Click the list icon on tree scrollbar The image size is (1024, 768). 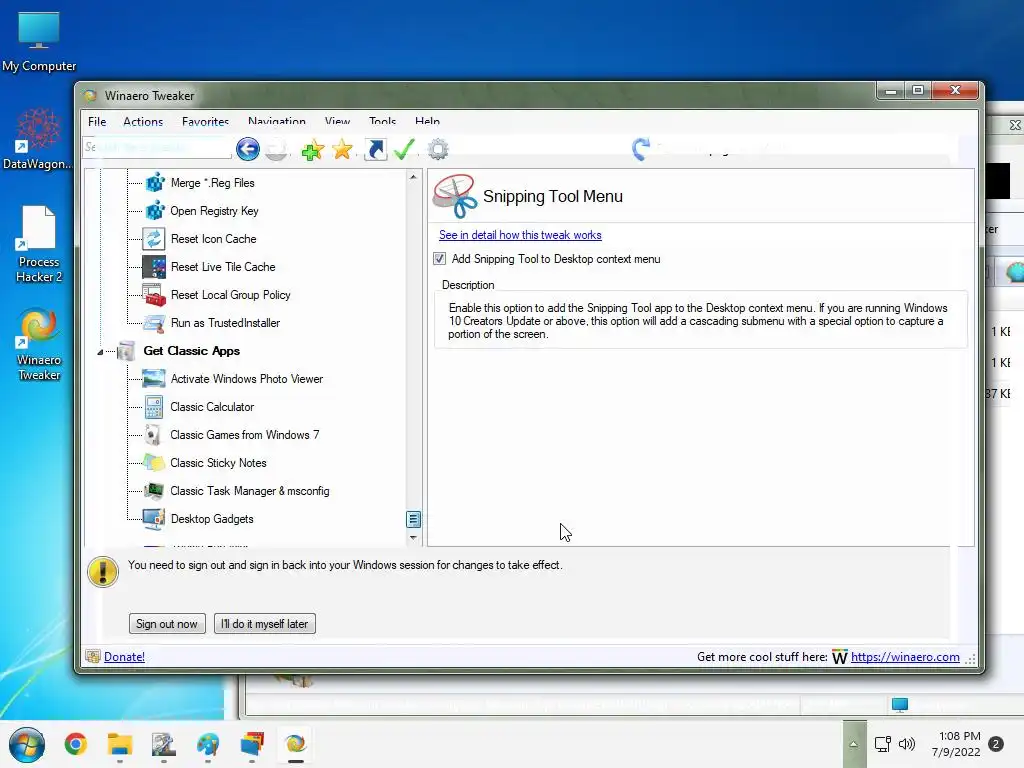pyautogui.click(x=413, y=519)
